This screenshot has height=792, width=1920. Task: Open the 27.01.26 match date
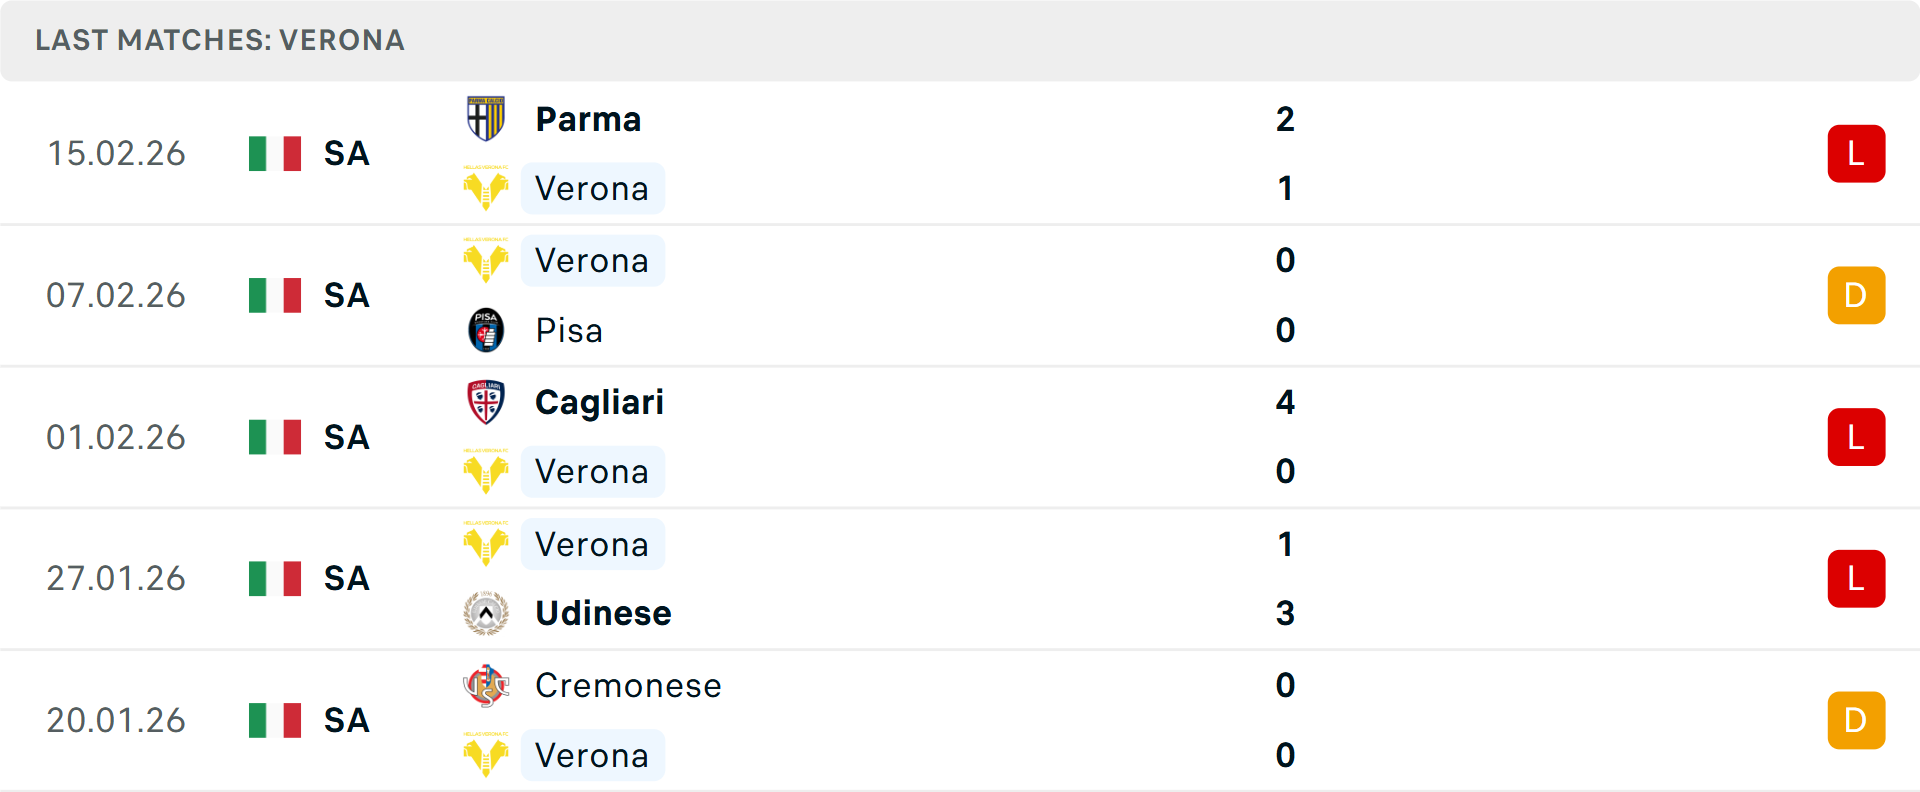point(116,578)
